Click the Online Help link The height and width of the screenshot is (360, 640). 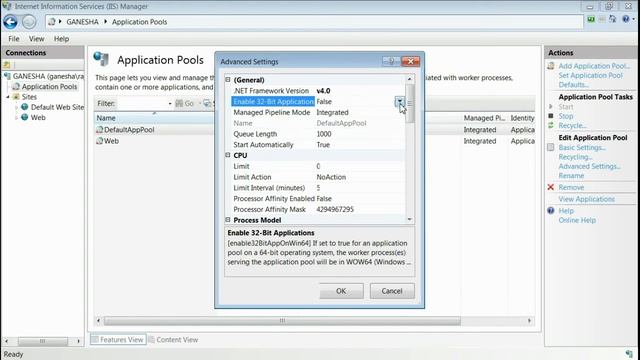[x=577, y=220]
